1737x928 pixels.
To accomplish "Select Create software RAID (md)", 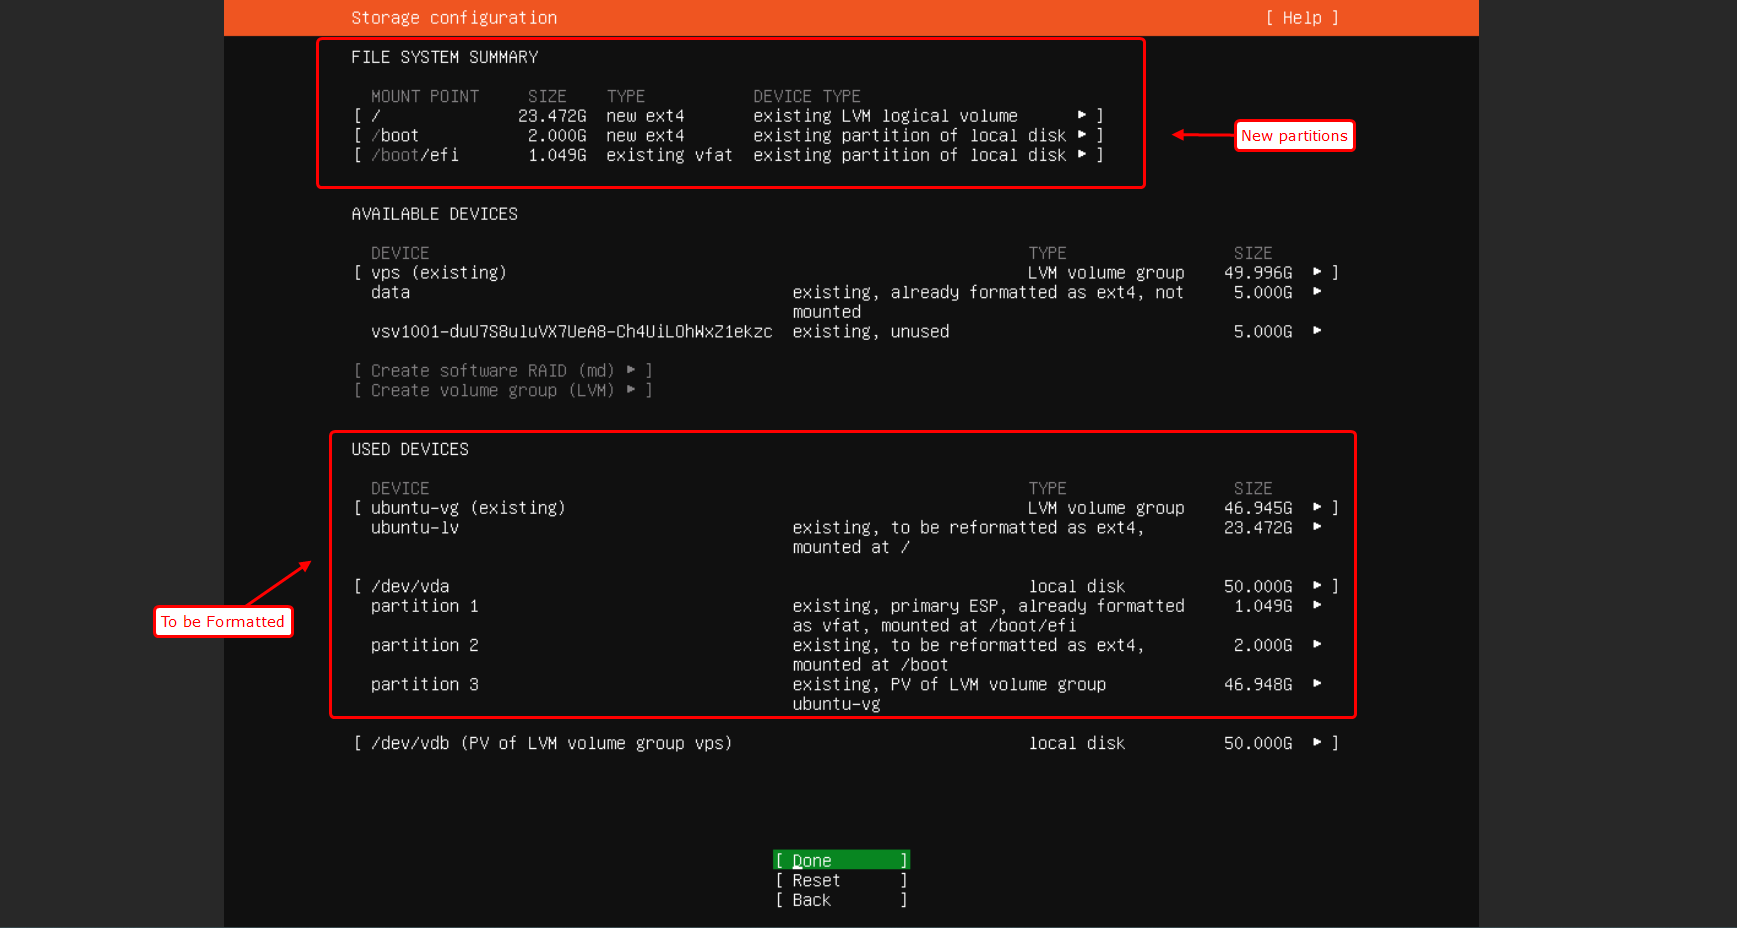I will tap(503, 371).
